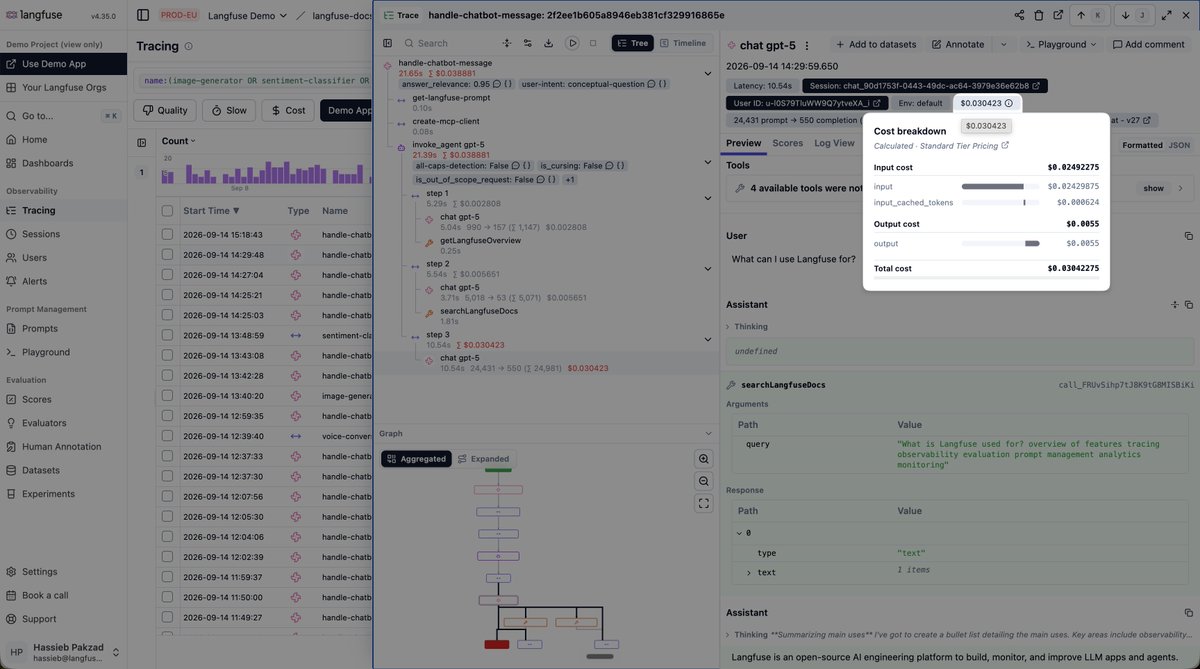Collapse the Graph section

point(708,433)
